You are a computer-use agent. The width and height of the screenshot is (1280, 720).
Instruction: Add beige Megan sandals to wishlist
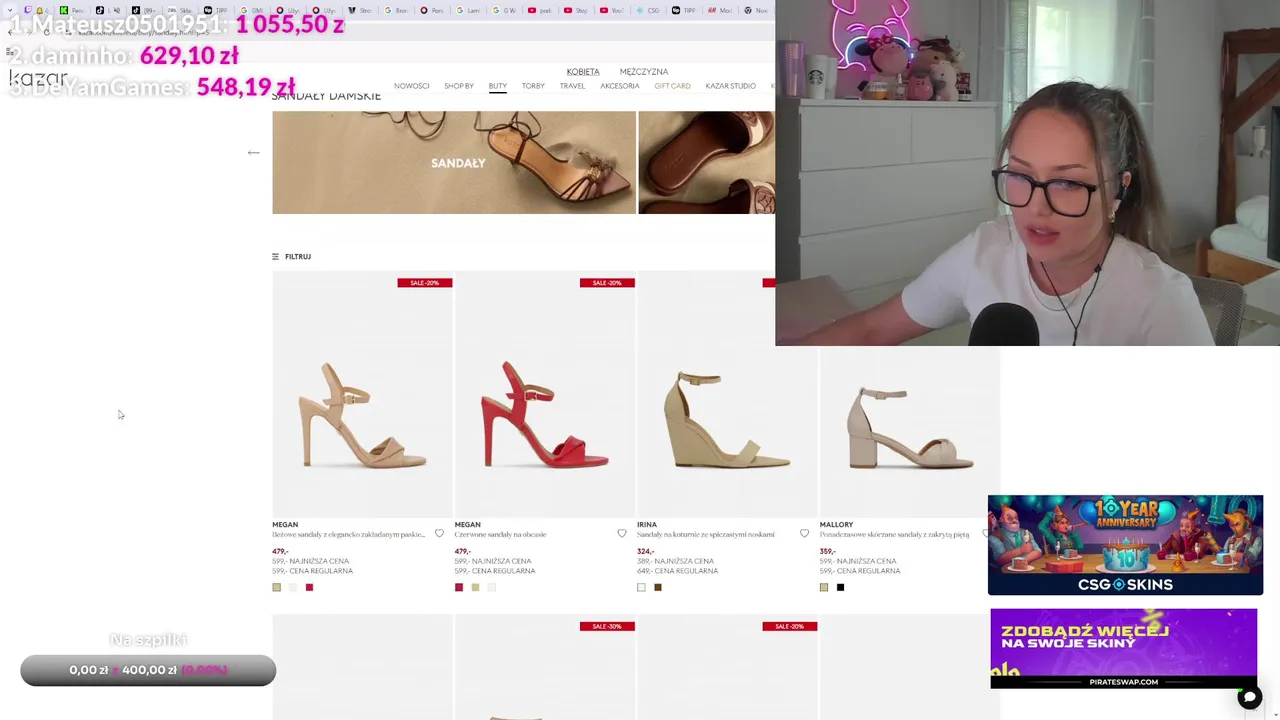[x=439, y=534]
